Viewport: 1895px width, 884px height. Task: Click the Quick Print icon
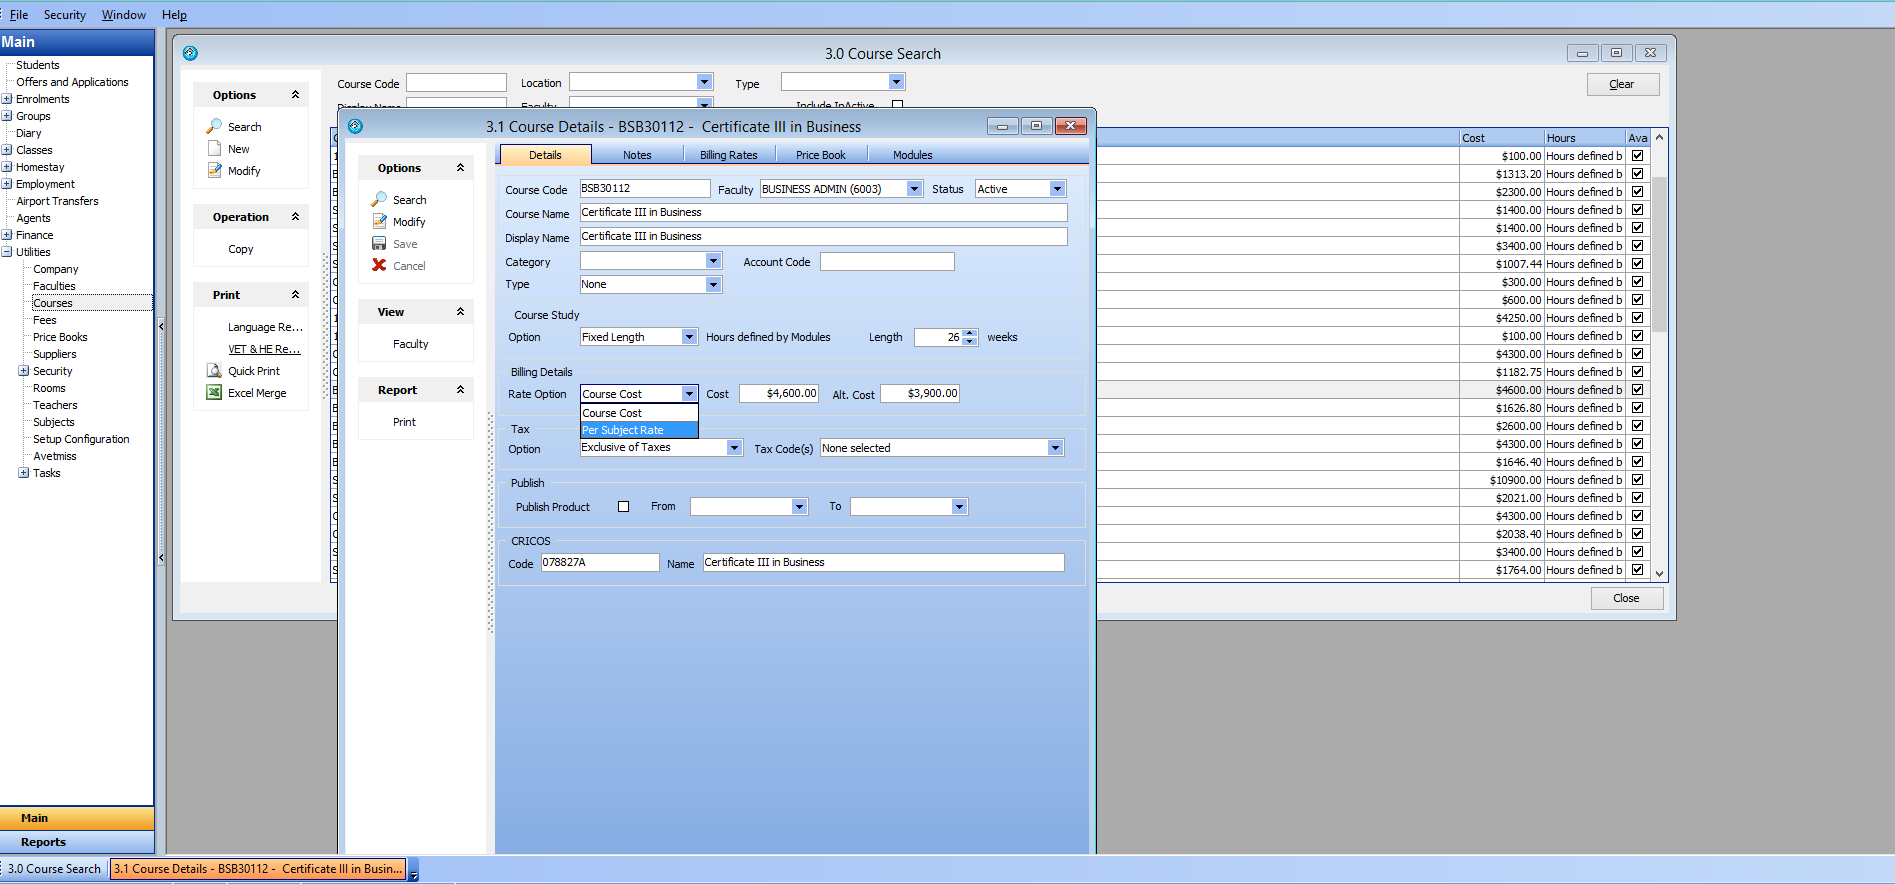(x=214, y=371)
